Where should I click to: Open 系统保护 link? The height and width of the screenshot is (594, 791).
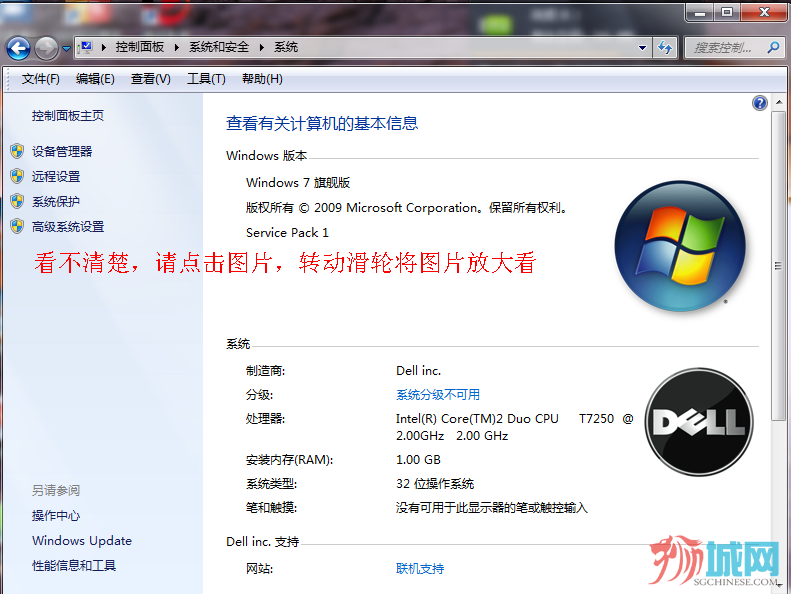pos(56,201)
